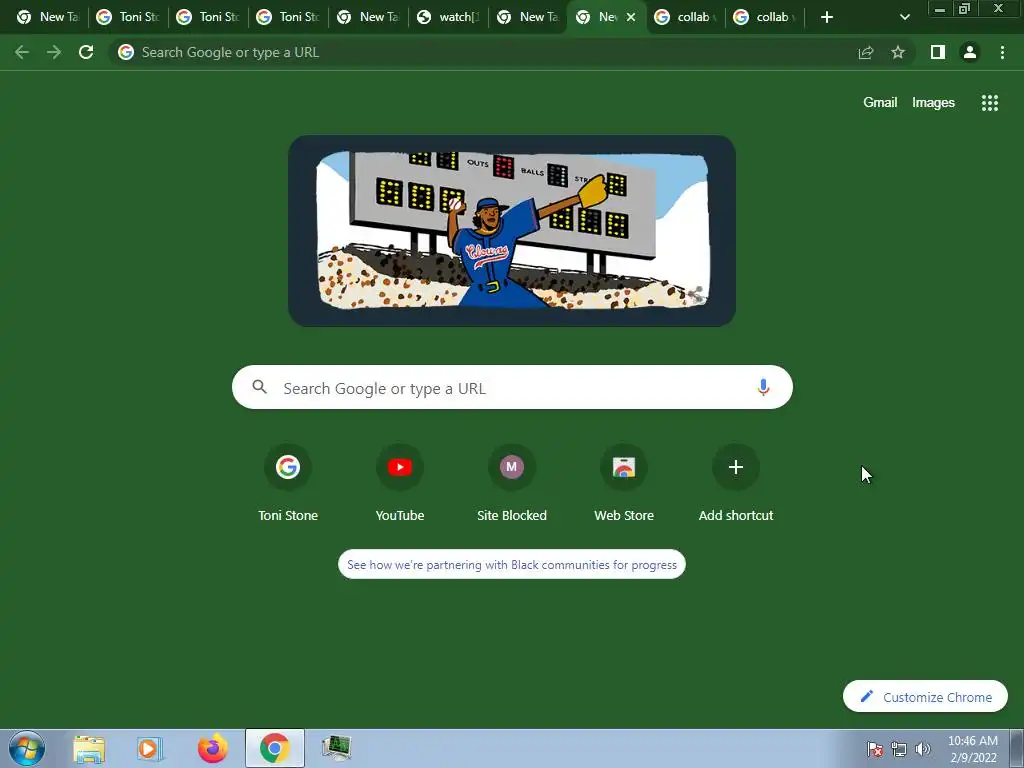The width and height of the screenshot is (1024, 768).
Task: Close the active New Tab
Action: [x=631, y=18]
